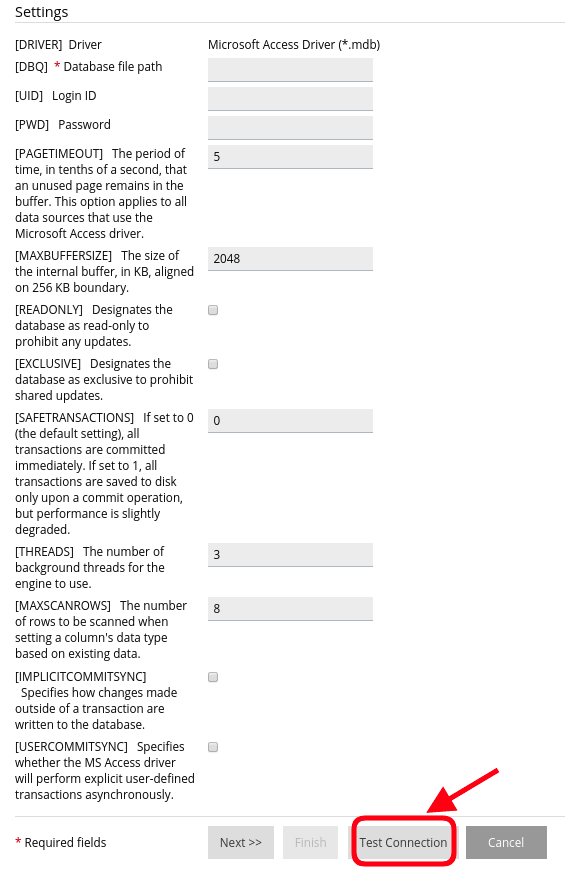Click the READONLY description label

pos(94,326)
